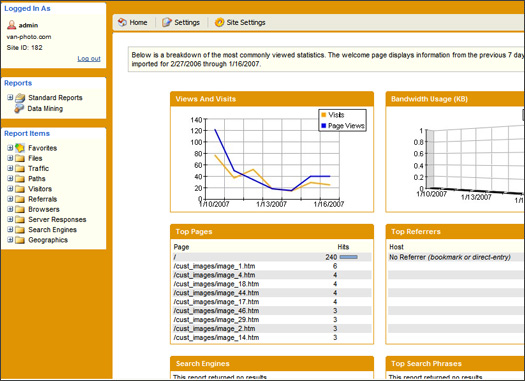Click the Views And Visits chart
Screen dimensions: 525x381
coord(272,159)
